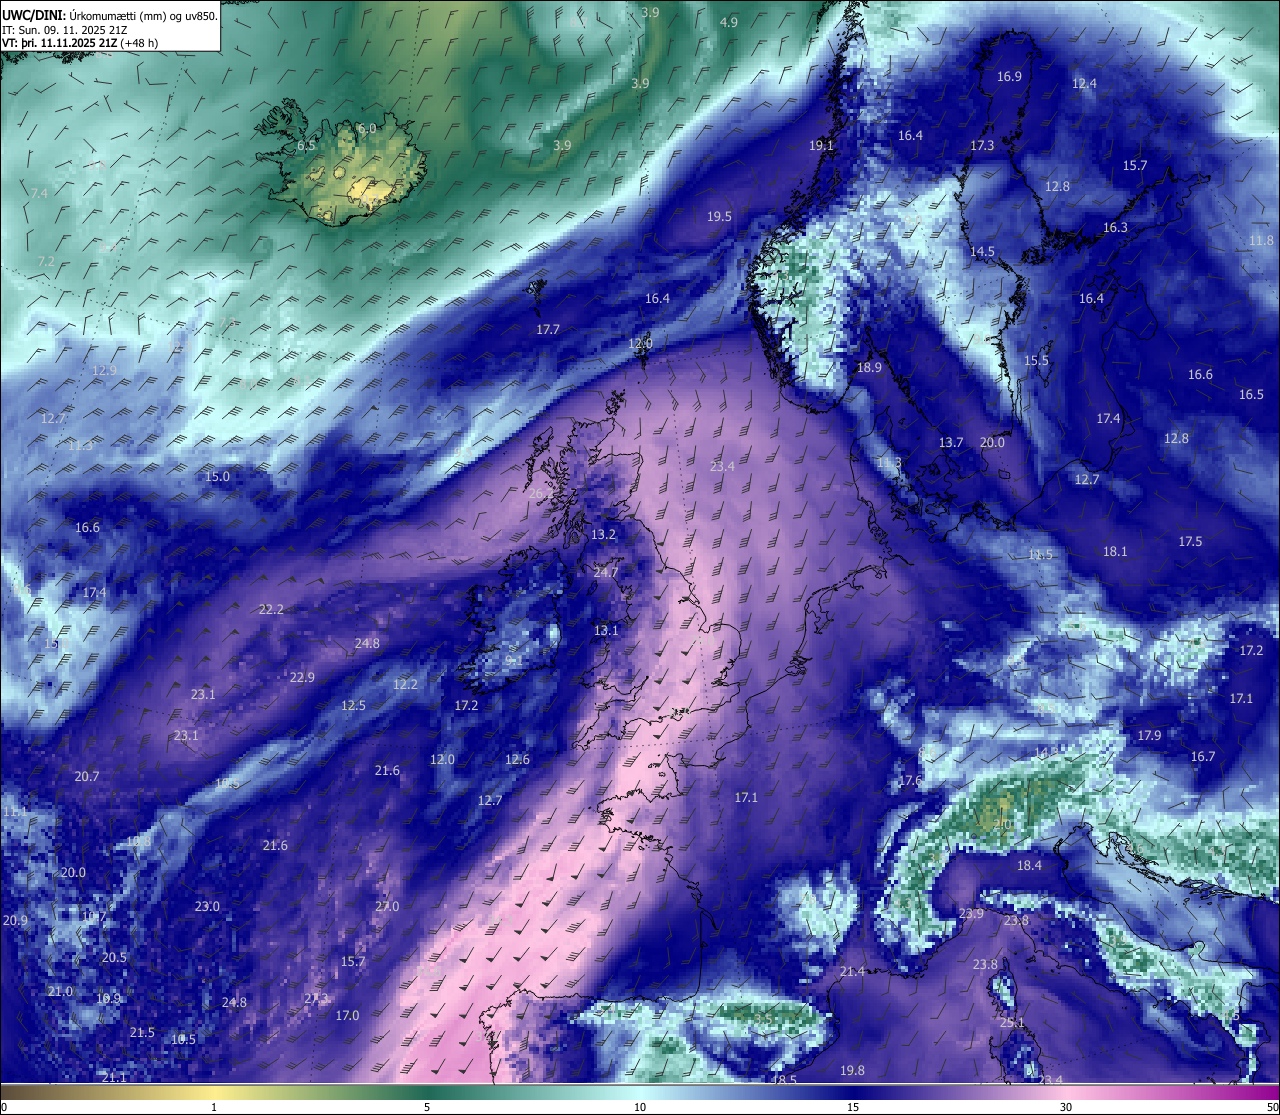Click the value "16.9" over northern Scandinavia
This screenshot has width=1280, height=1115.
pos(1009,77)
